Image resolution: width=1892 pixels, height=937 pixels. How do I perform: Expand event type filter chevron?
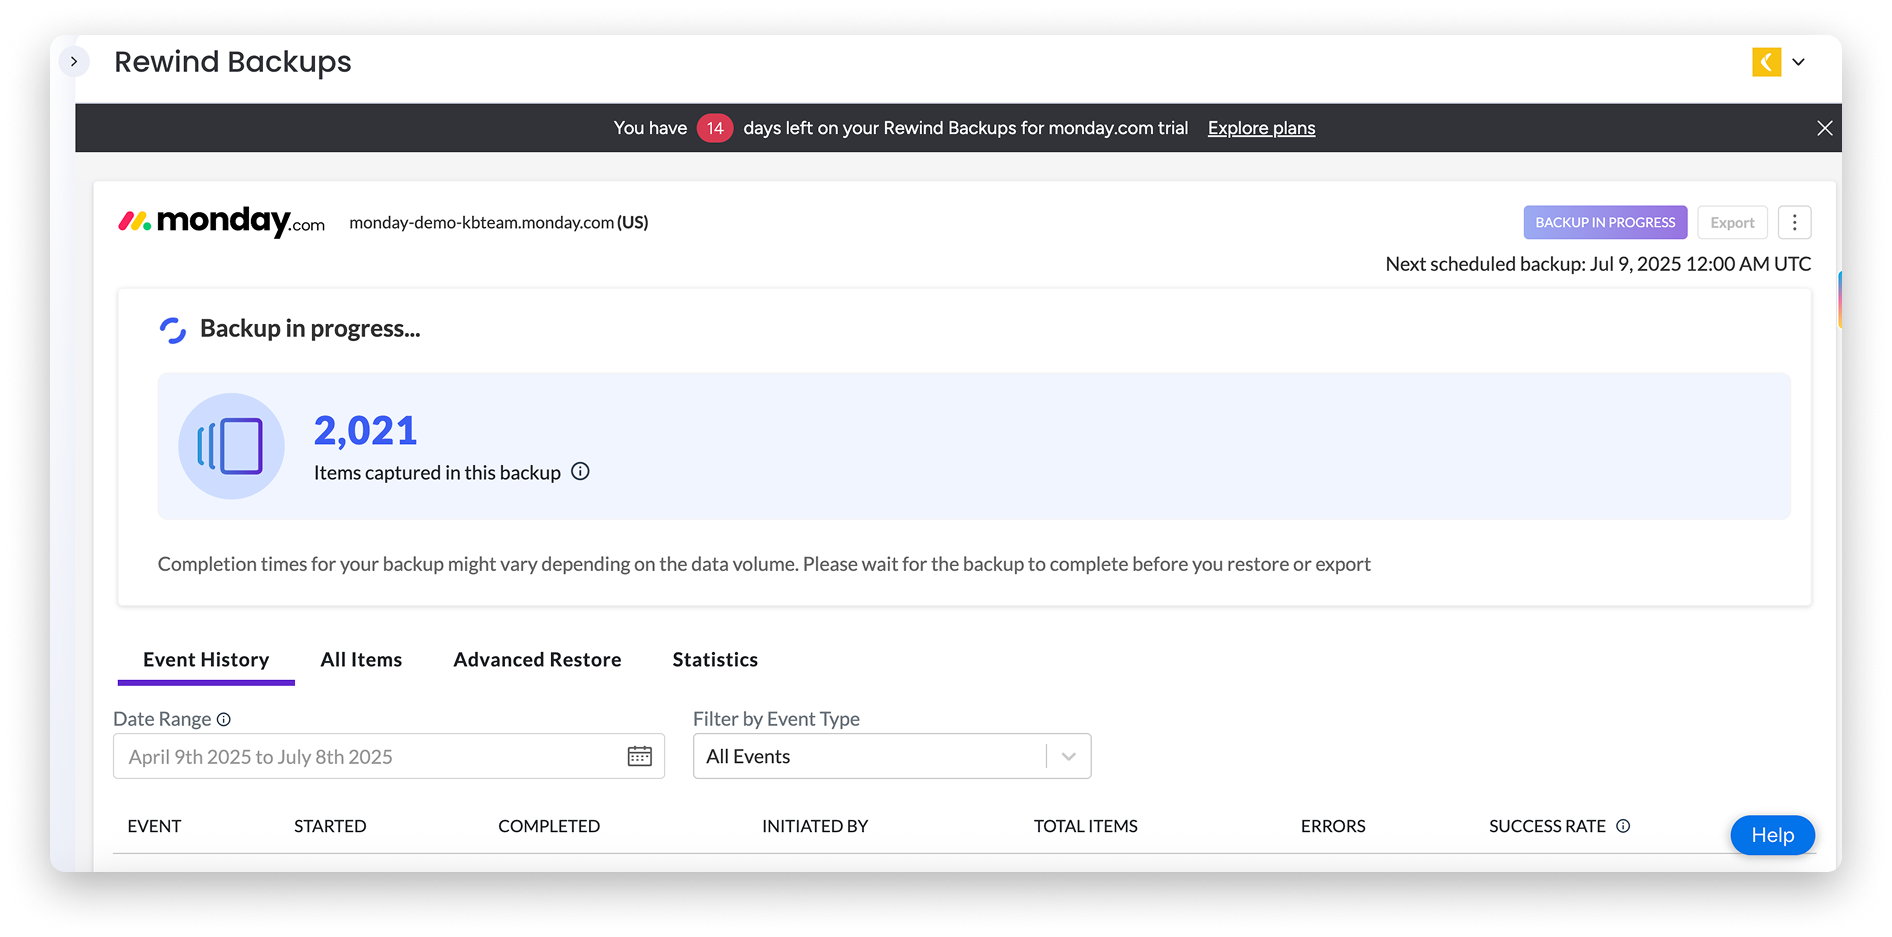pos(1069,756)
